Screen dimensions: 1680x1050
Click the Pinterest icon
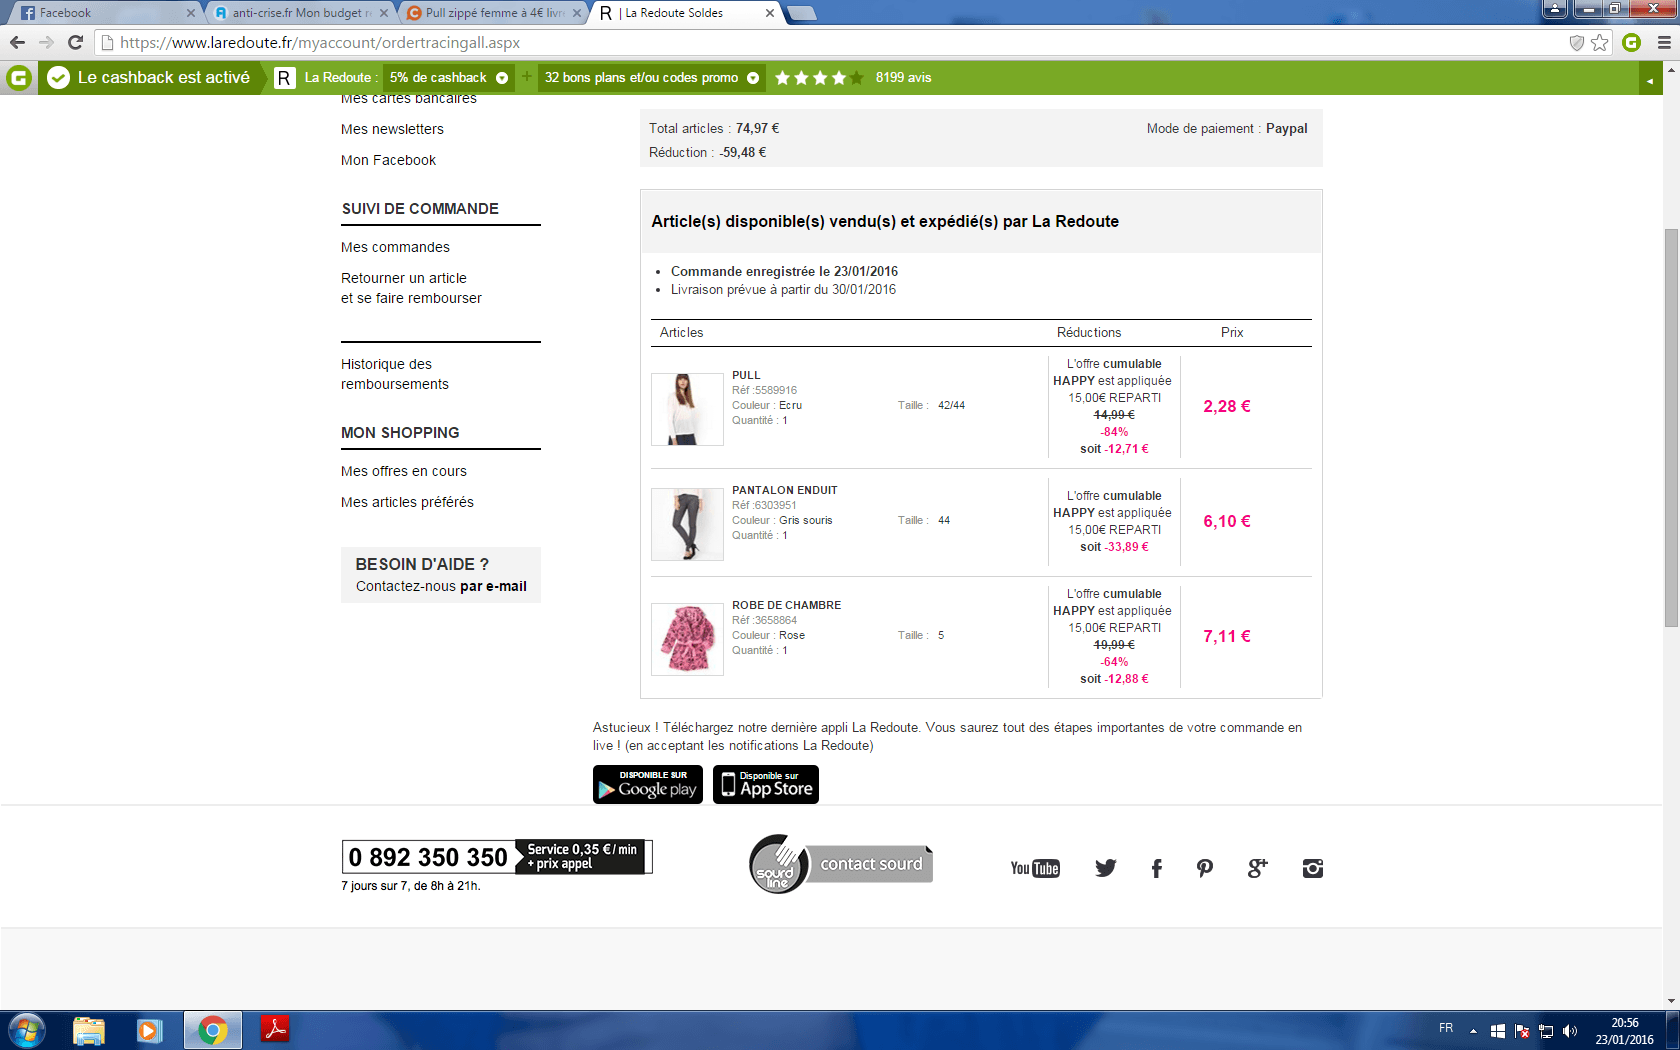point(1205,868)
